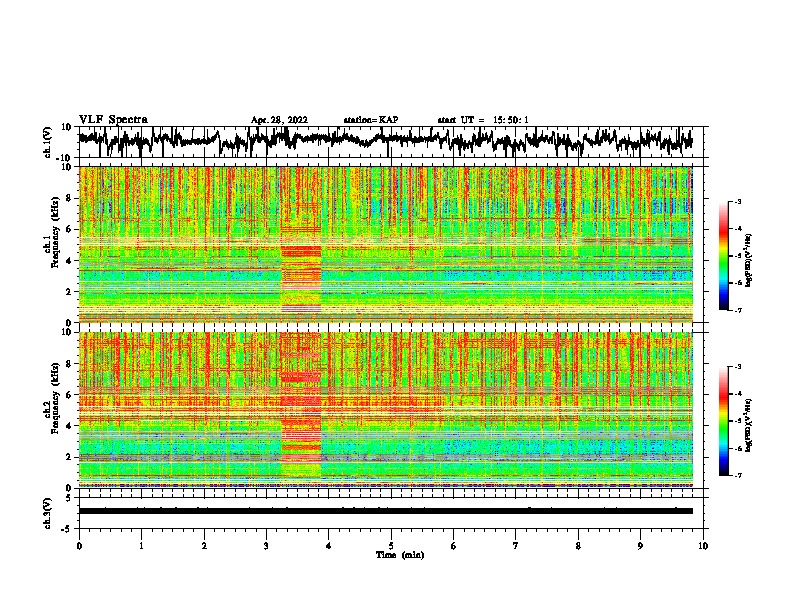Click the "VLF Spectra" plot title
Image resolution: width=792 pixels, height=612 pixels.
click(x=113, y=120)
